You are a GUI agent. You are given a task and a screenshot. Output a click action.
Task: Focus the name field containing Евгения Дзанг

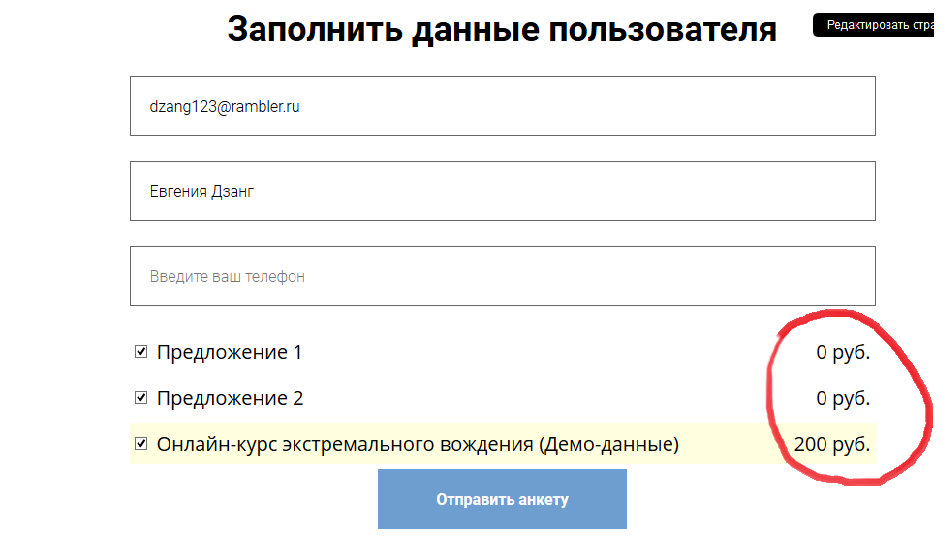pos(502,191)
